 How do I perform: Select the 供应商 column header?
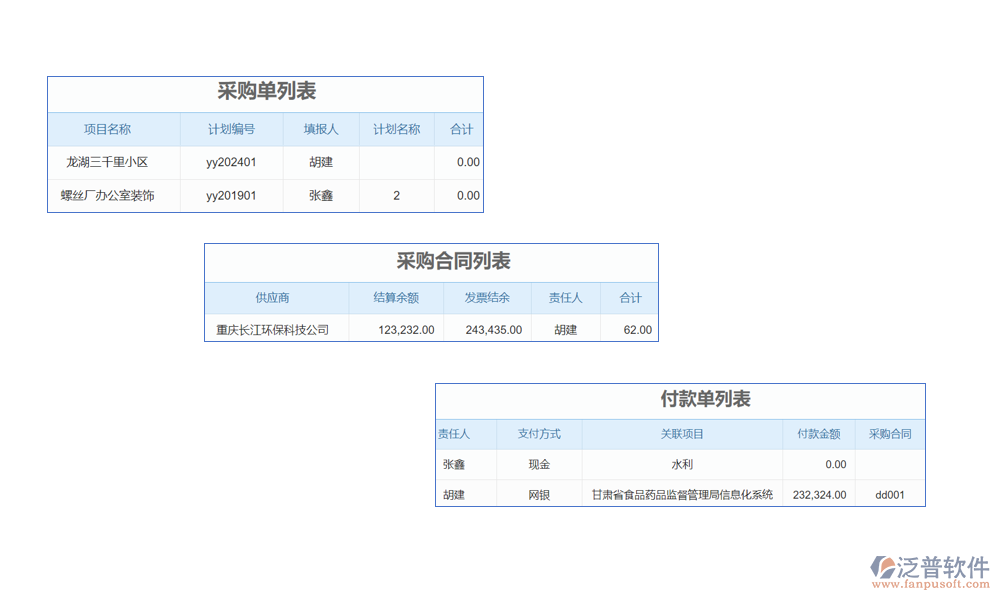[272, 298]
